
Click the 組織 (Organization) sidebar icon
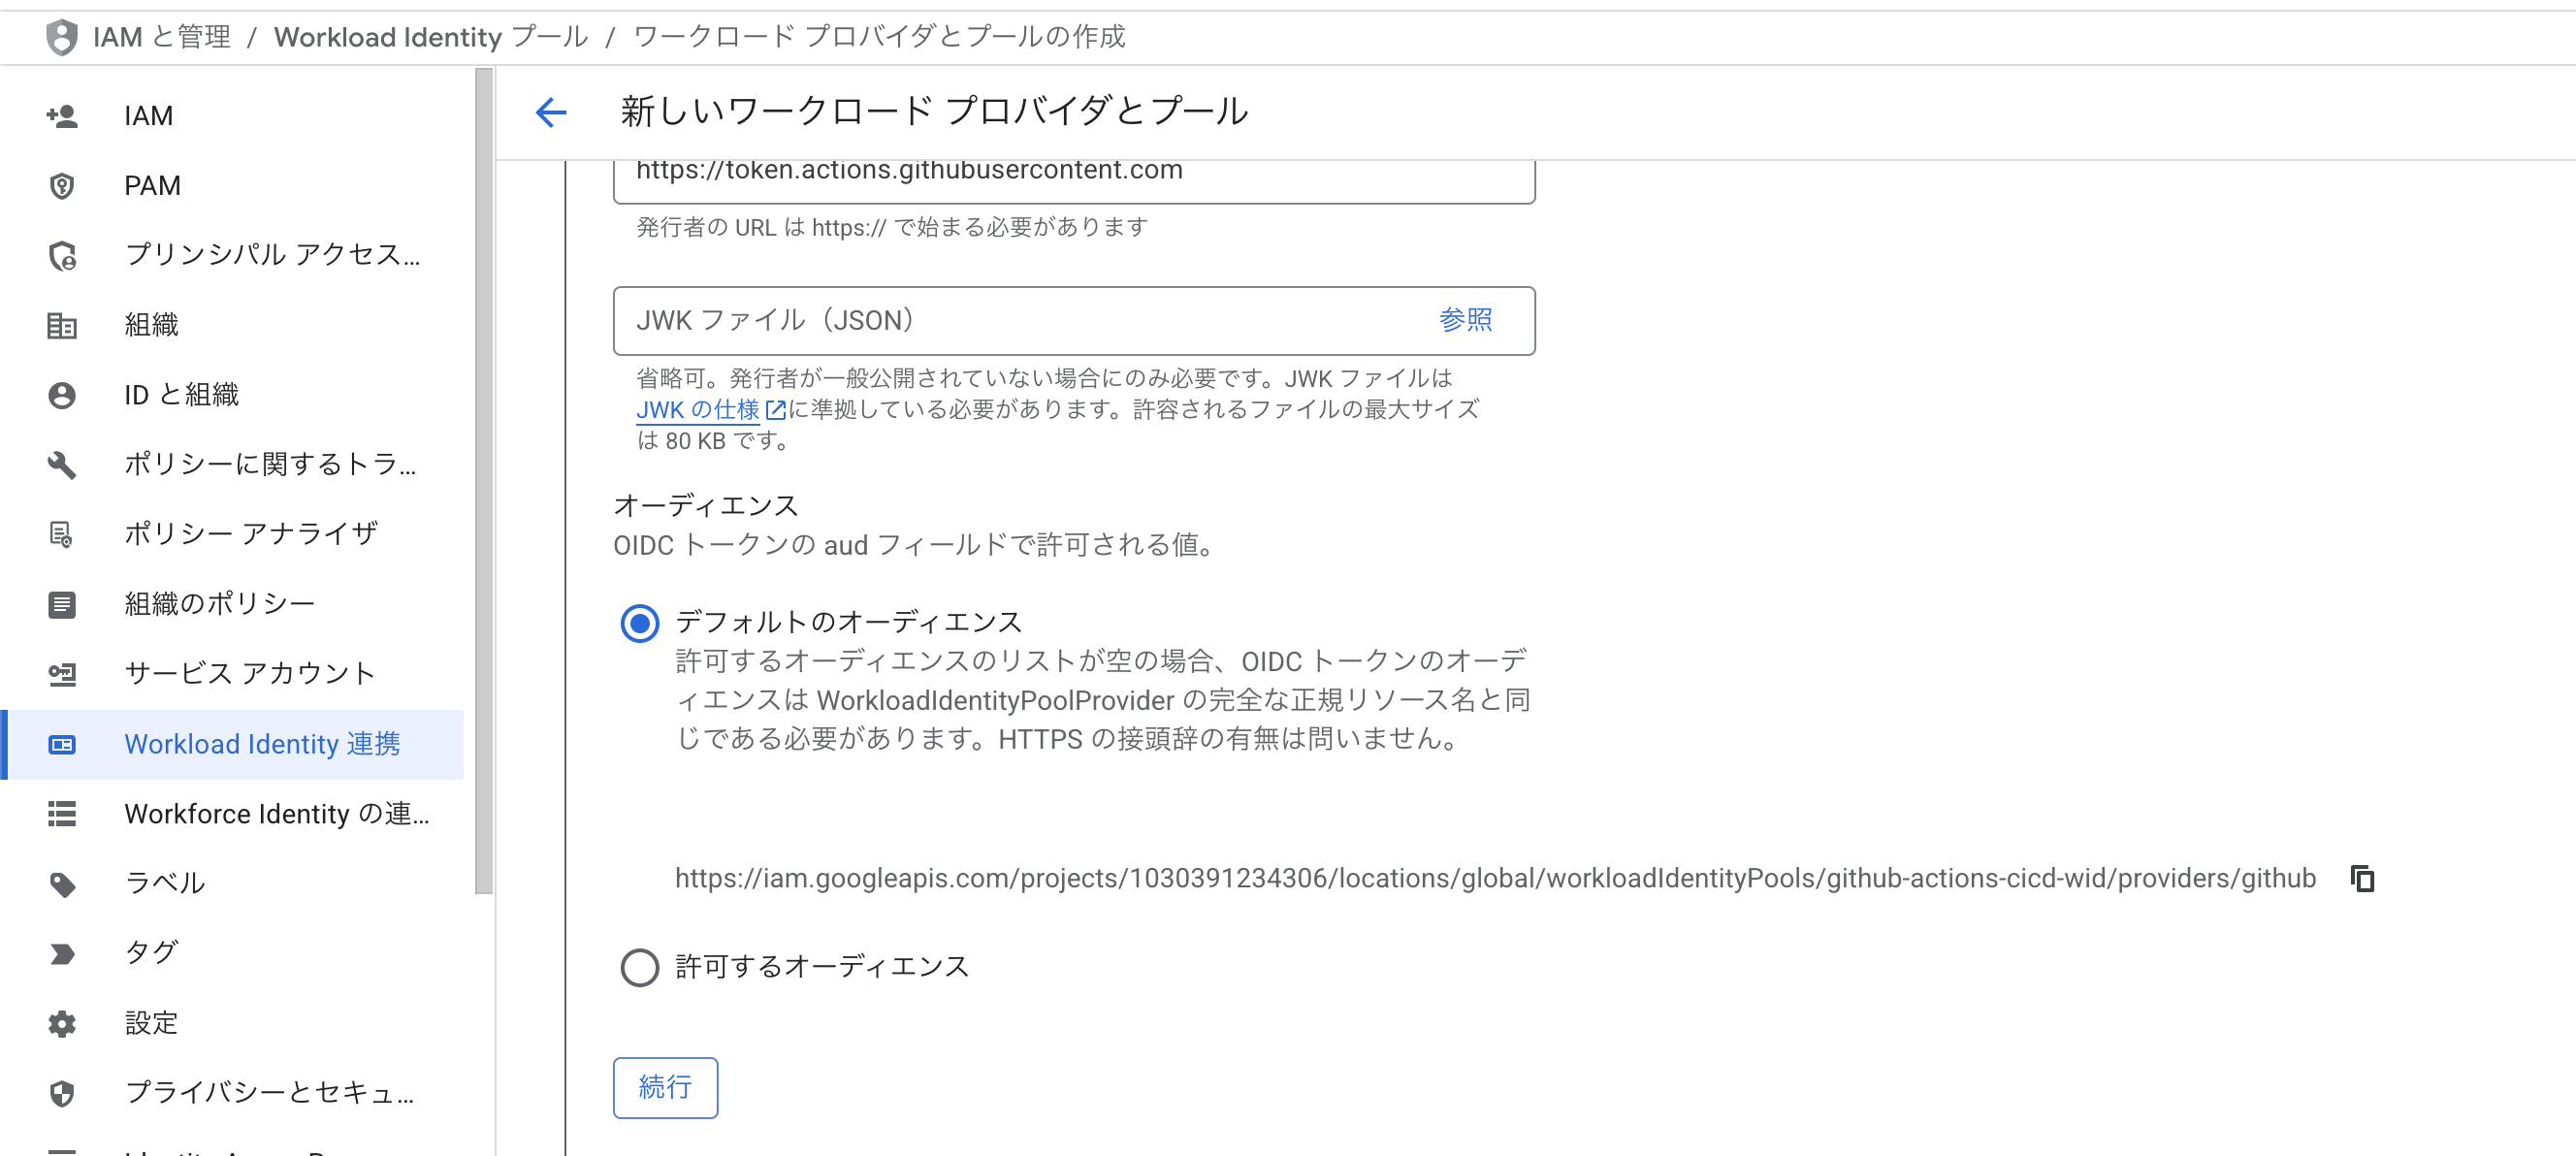62,325
